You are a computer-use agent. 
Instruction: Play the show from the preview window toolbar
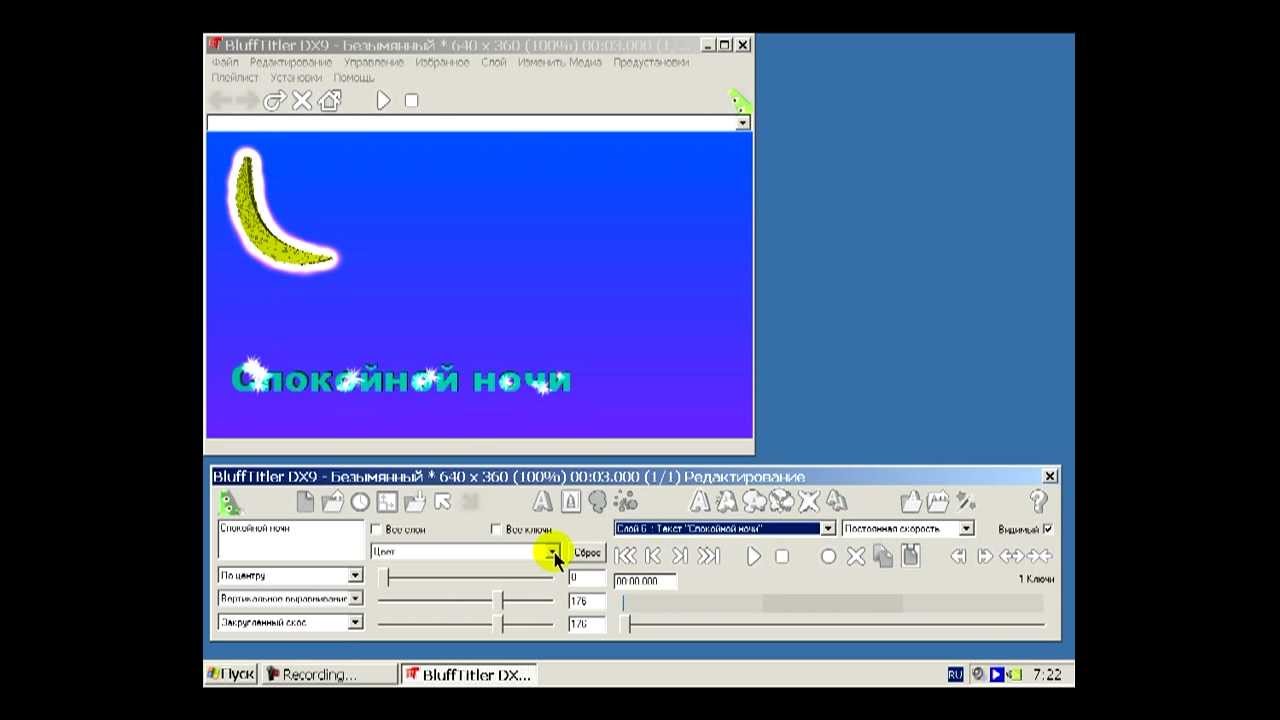384,100
